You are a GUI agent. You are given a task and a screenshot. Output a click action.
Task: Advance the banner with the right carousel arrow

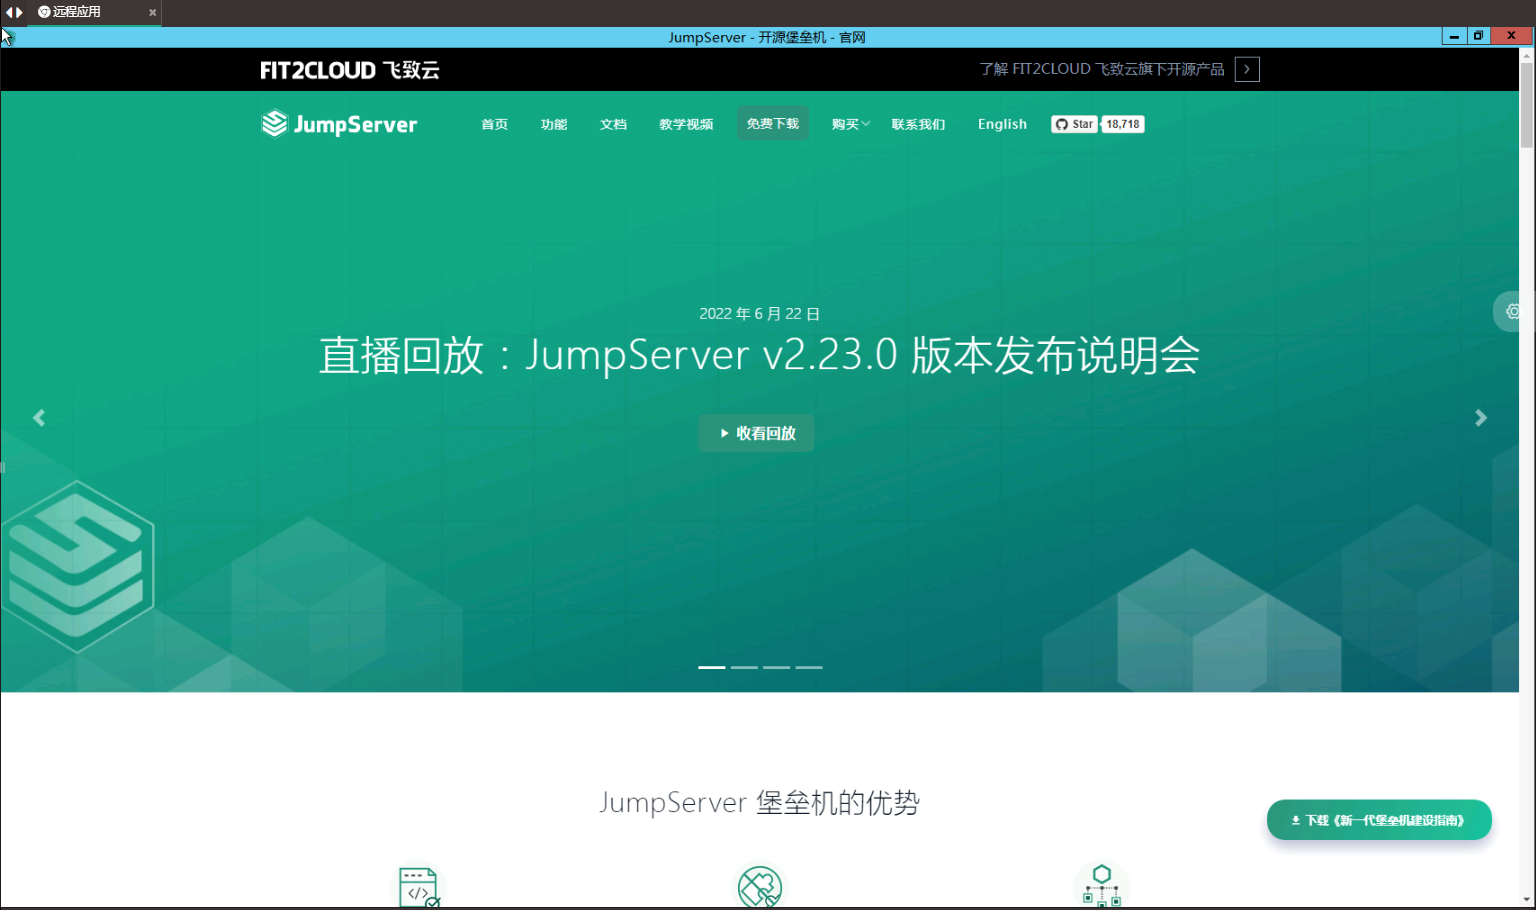click(x=1480, y=418)
